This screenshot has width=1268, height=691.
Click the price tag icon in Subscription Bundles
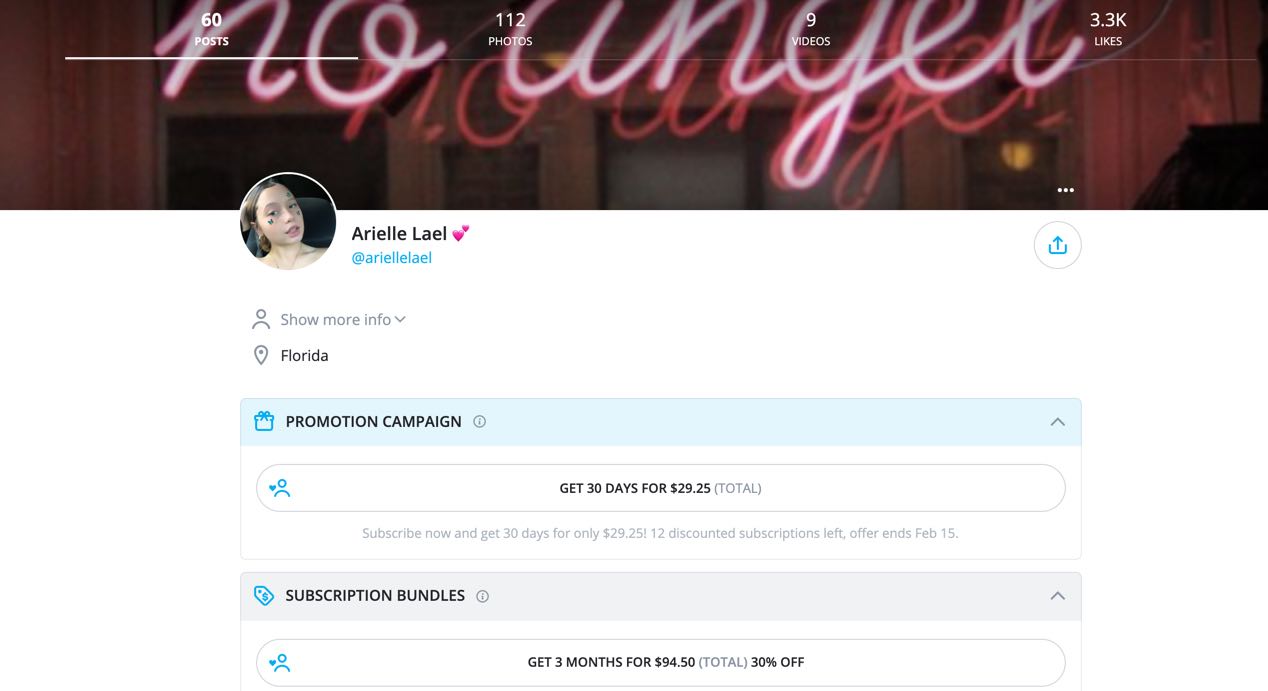click(264, 596)
